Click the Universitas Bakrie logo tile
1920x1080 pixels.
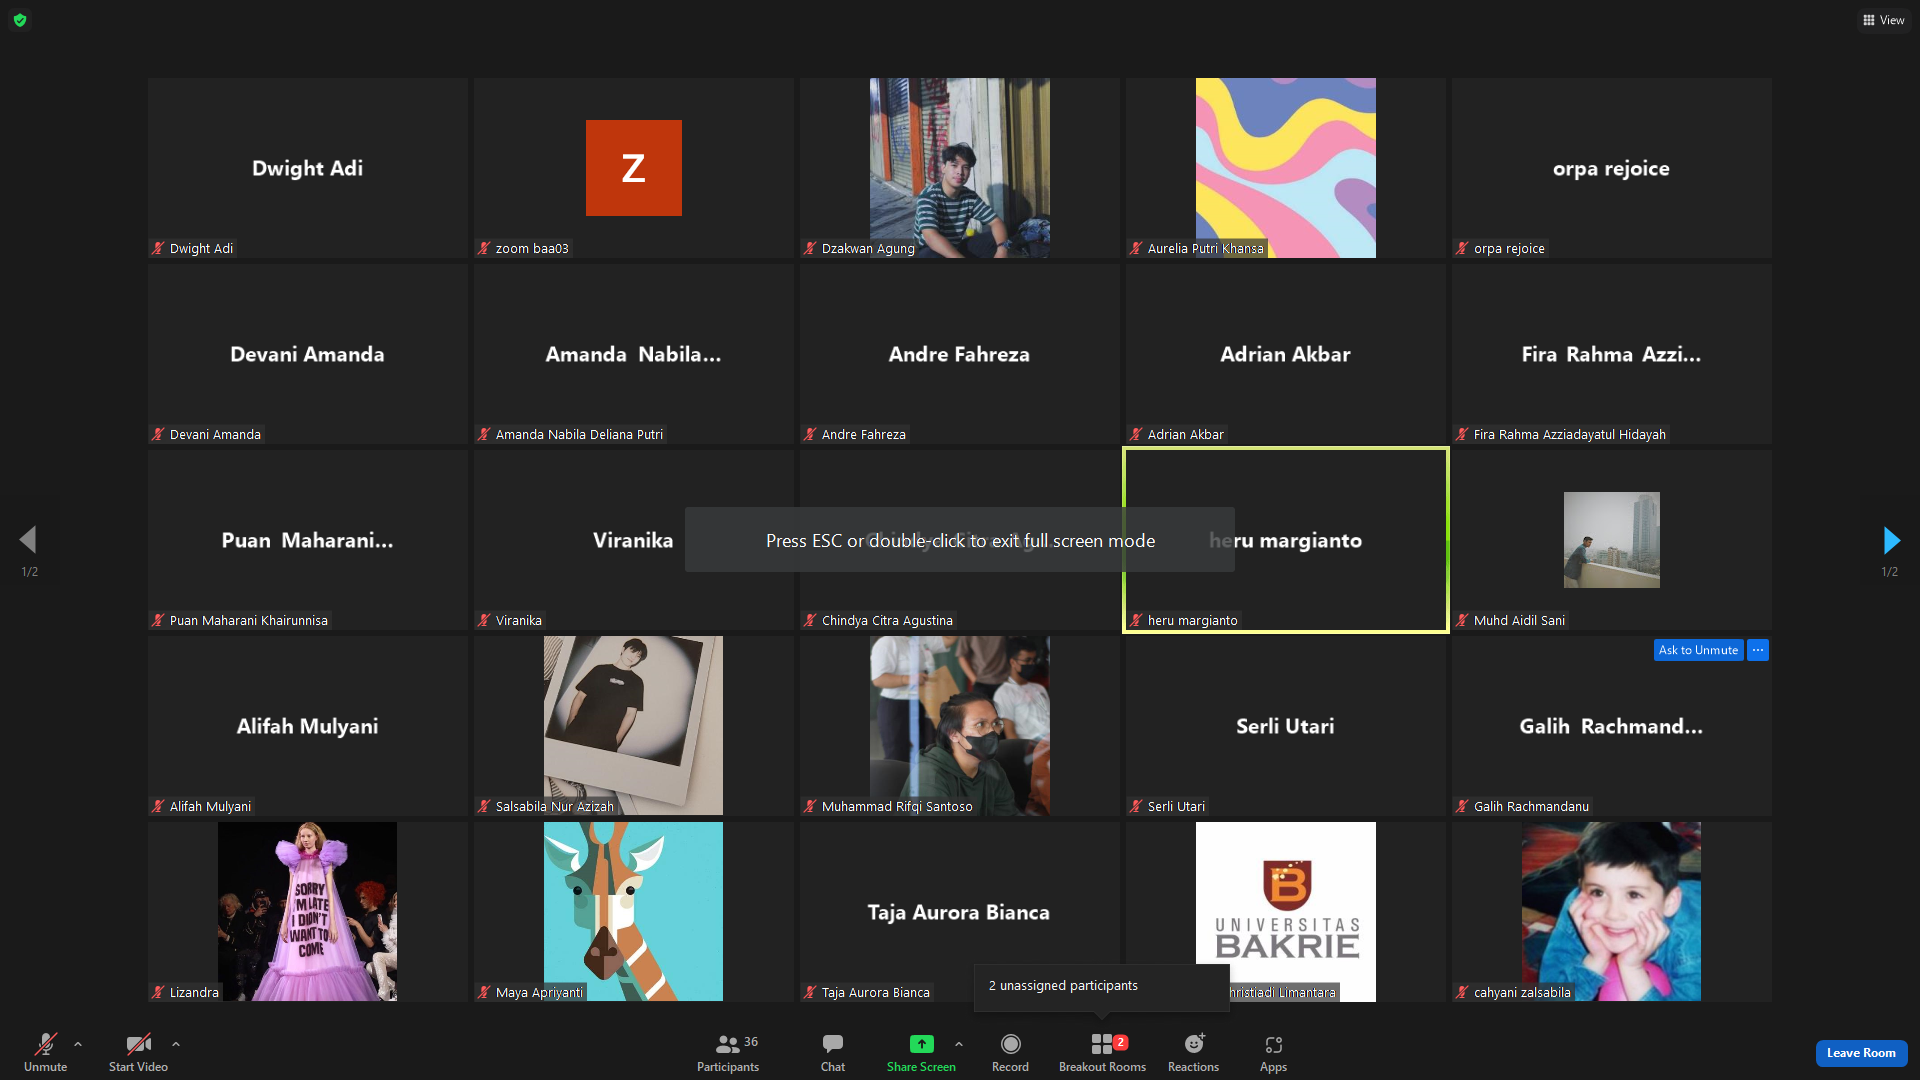pyautogui.click(x=1286, y=912)
